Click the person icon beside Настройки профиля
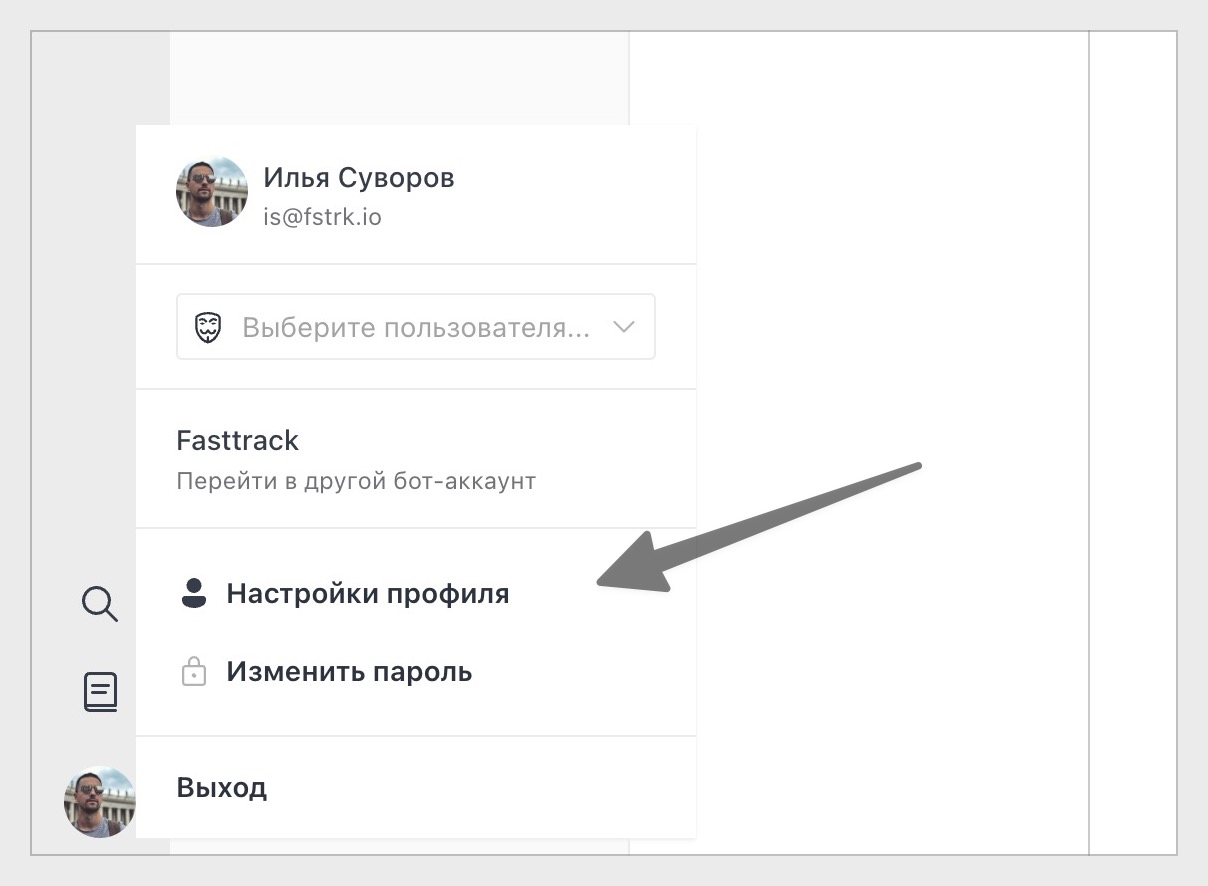The width and height of the screenshot is (1208, 886). click(193, 593)
